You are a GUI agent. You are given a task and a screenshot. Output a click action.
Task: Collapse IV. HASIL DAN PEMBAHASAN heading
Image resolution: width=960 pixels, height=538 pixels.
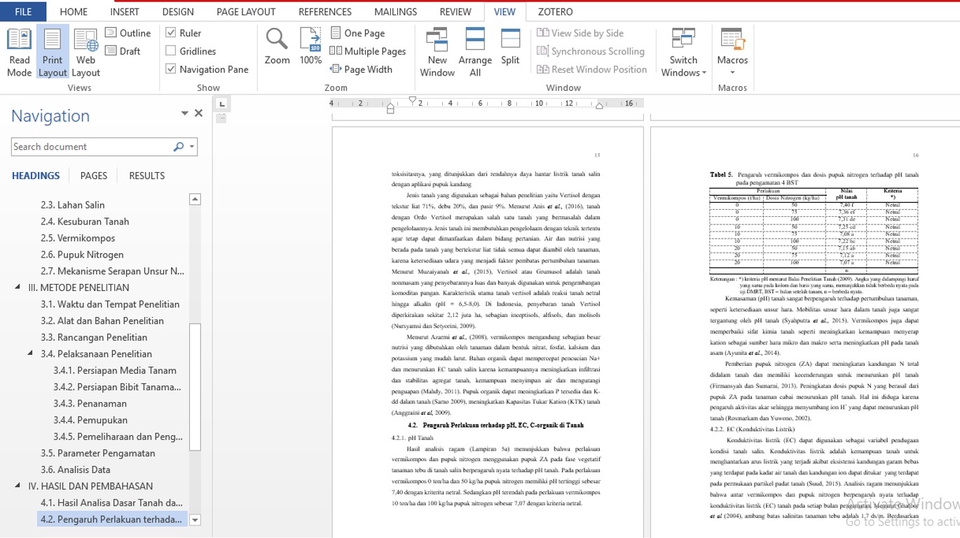(17, 485)
